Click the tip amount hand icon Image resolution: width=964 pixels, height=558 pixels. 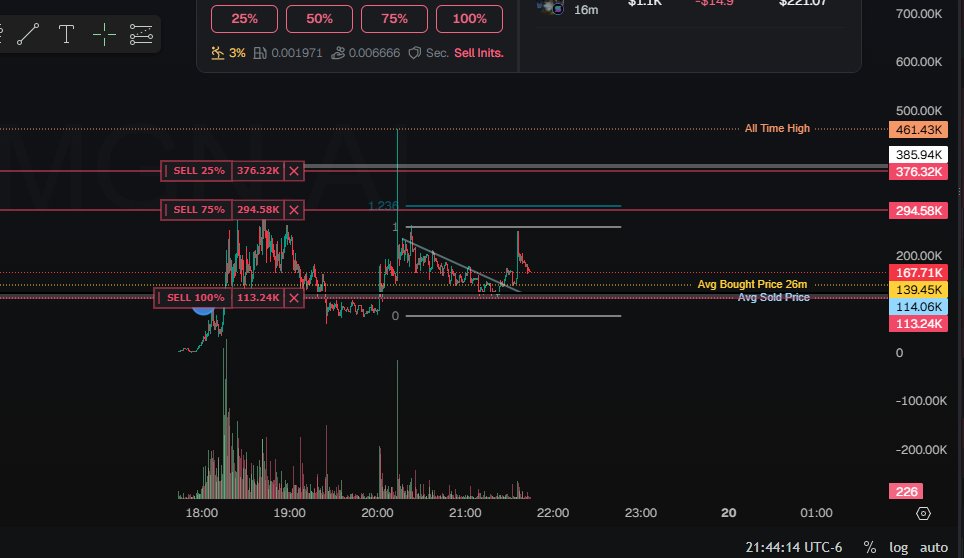click(x=338, y=53)
